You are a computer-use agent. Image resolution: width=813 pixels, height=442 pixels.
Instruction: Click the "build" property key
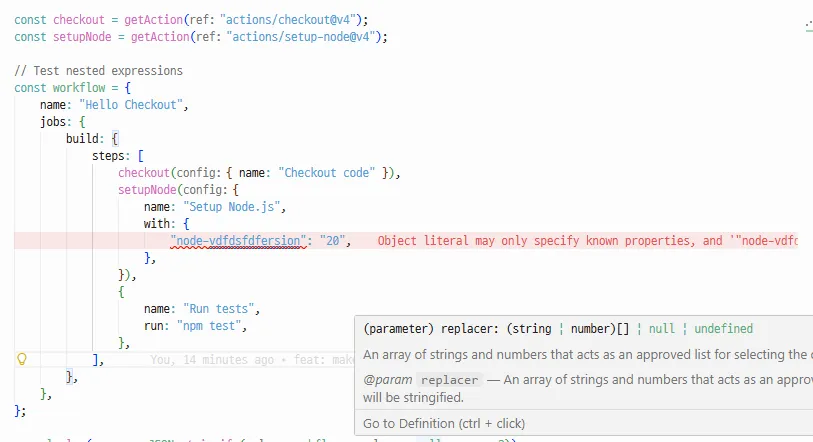click(x=85, y=138)
